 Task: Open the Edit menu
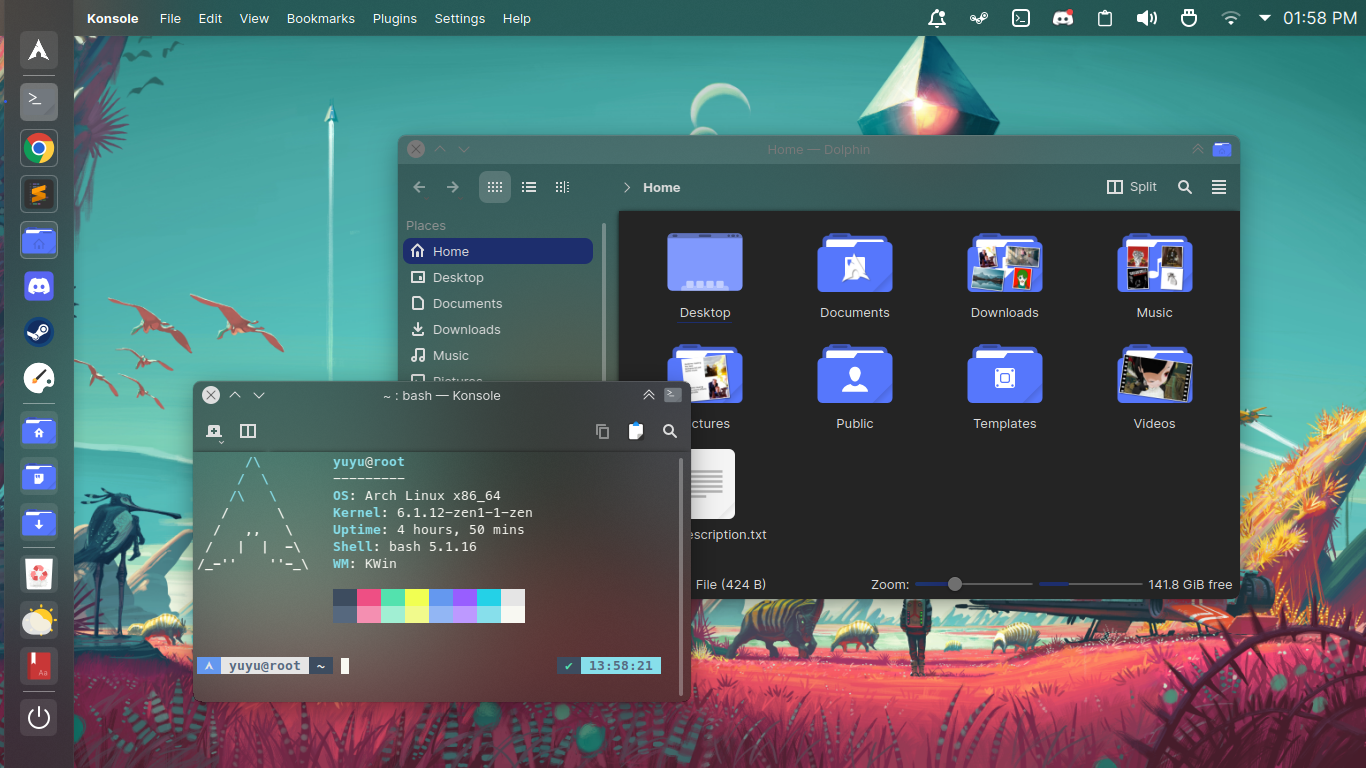tap(210, 18)
